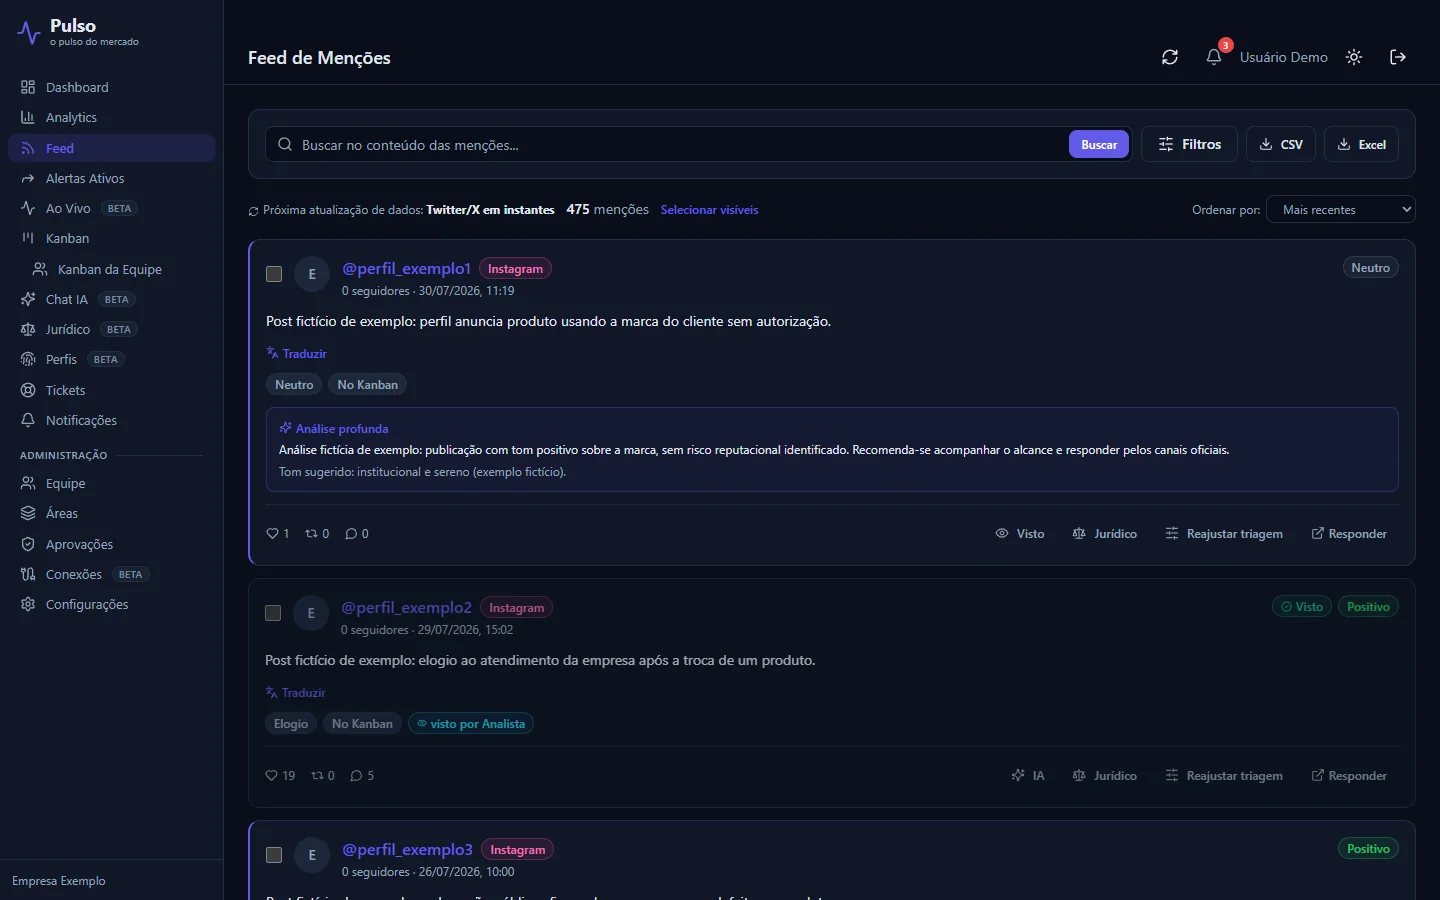Mark perfil_exemplo1 post as Visto

pyautogui.click(x=1020, y=534)
